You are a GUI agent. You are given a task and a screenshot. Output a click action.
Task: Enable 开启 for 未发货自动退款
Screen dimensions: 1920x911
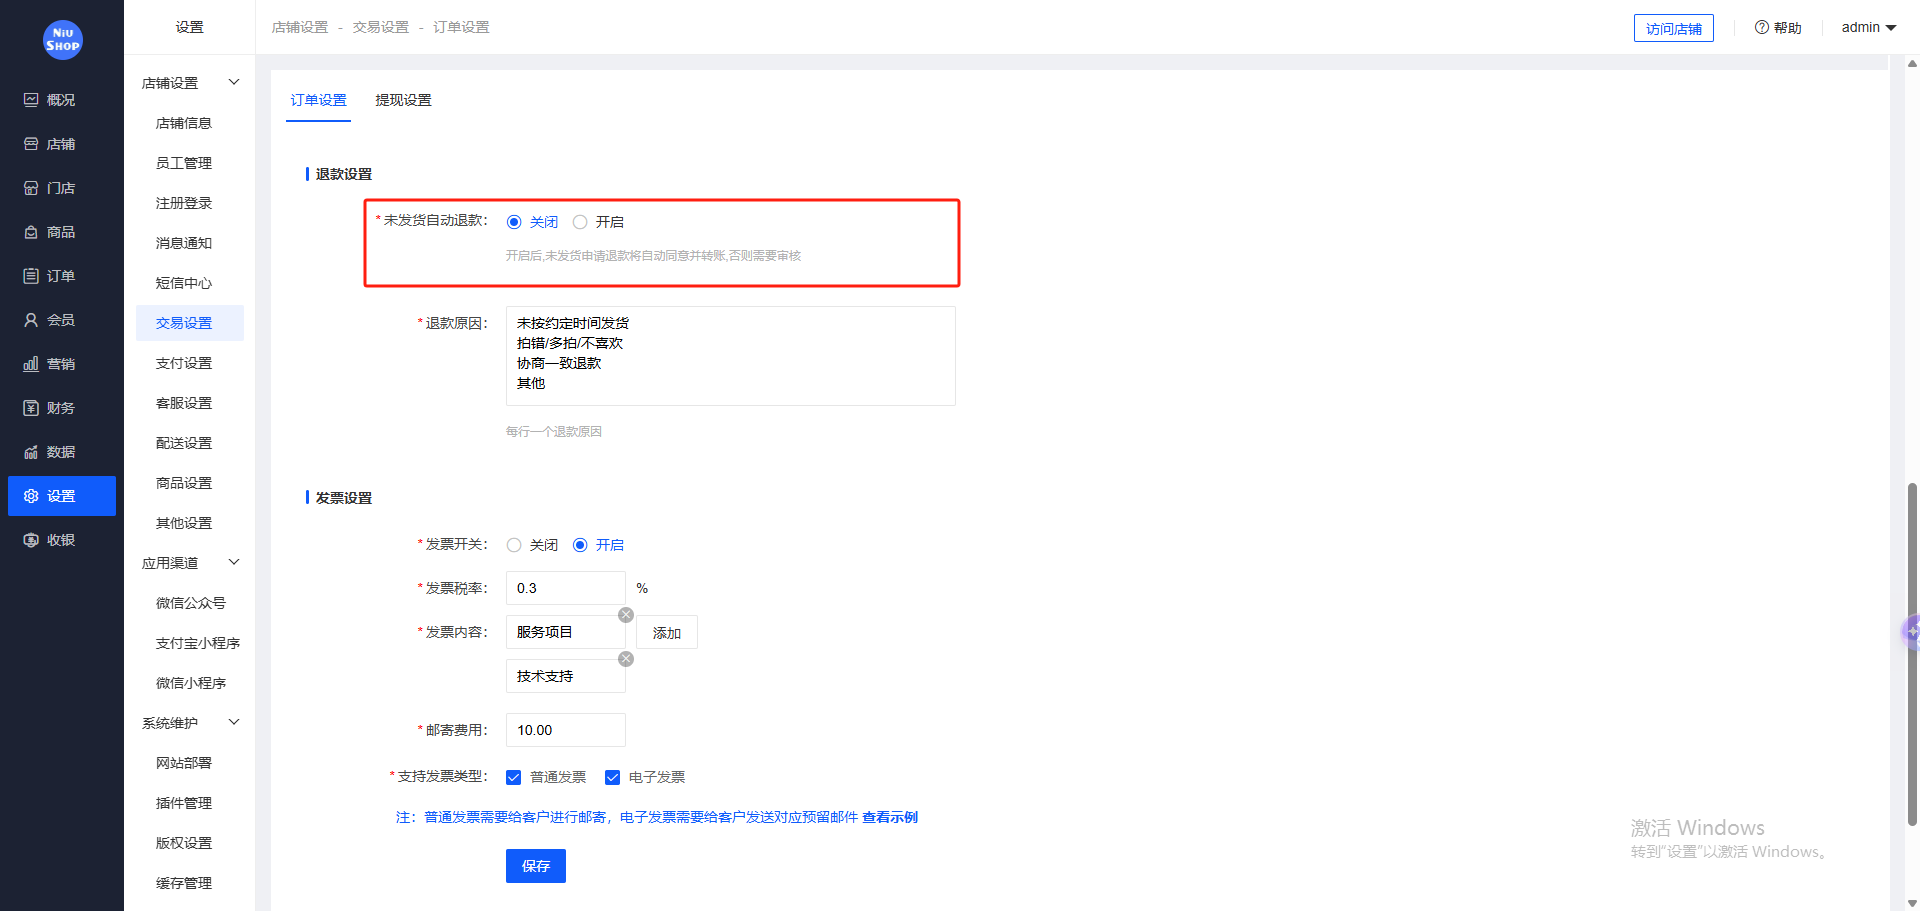580,222
